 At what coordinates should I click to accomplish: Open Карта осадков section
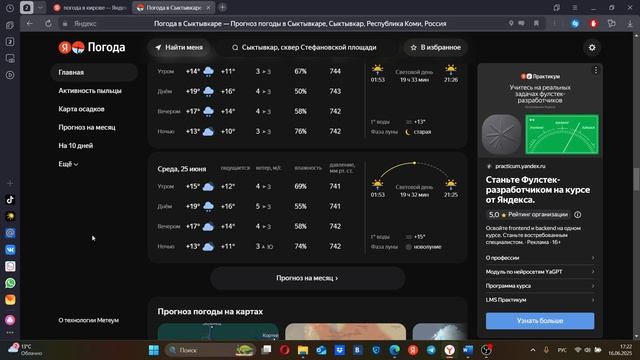click(81, 109)
